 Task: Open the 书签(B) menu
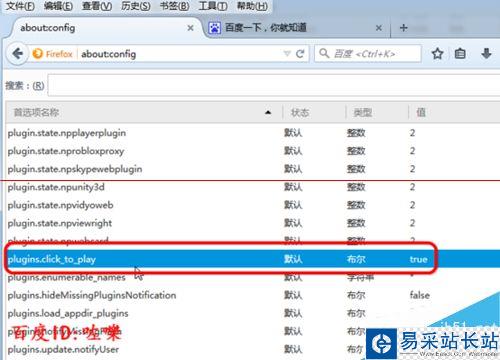[174, 6]
